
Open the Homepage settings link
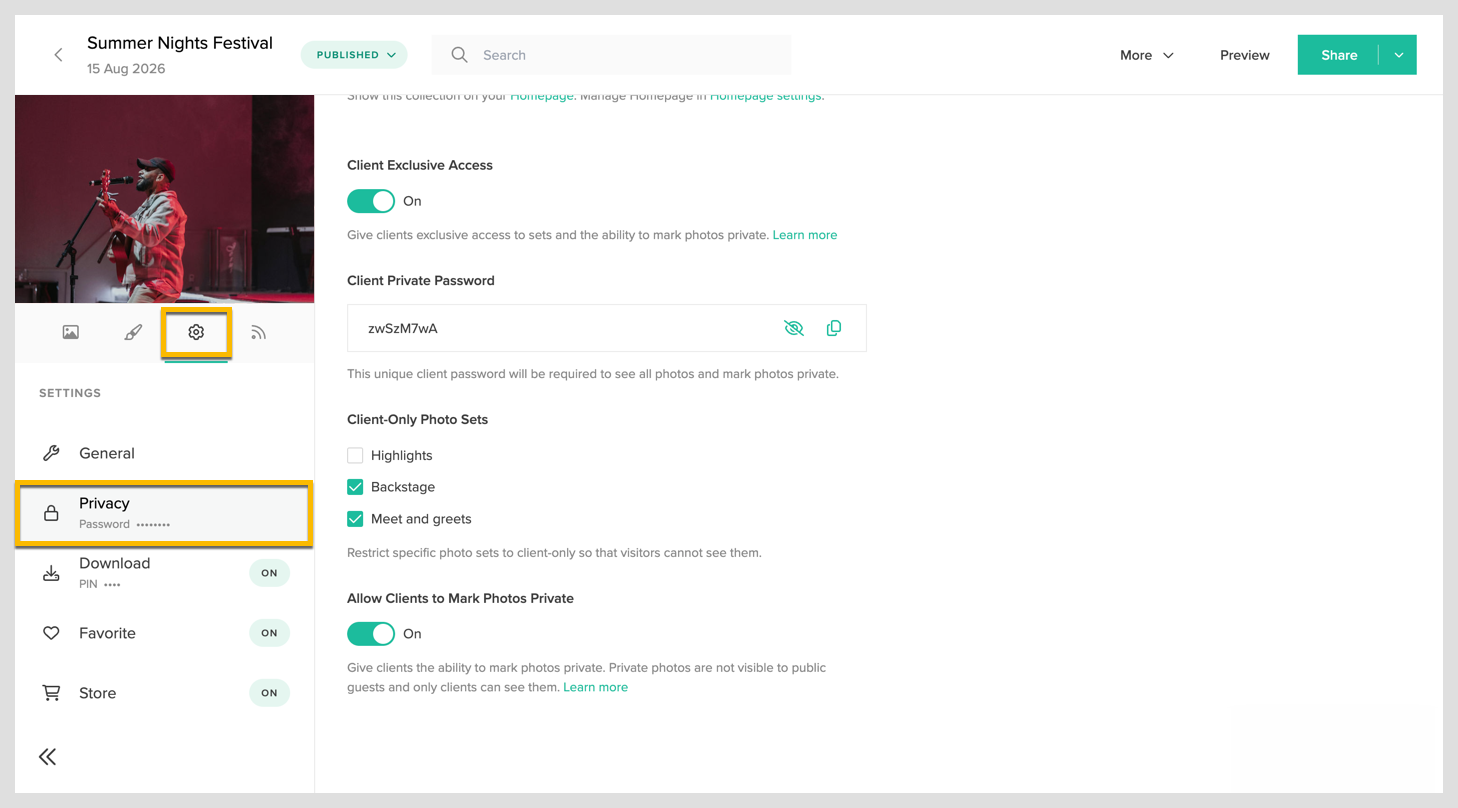pyautogui.click(x=766, y=97)
